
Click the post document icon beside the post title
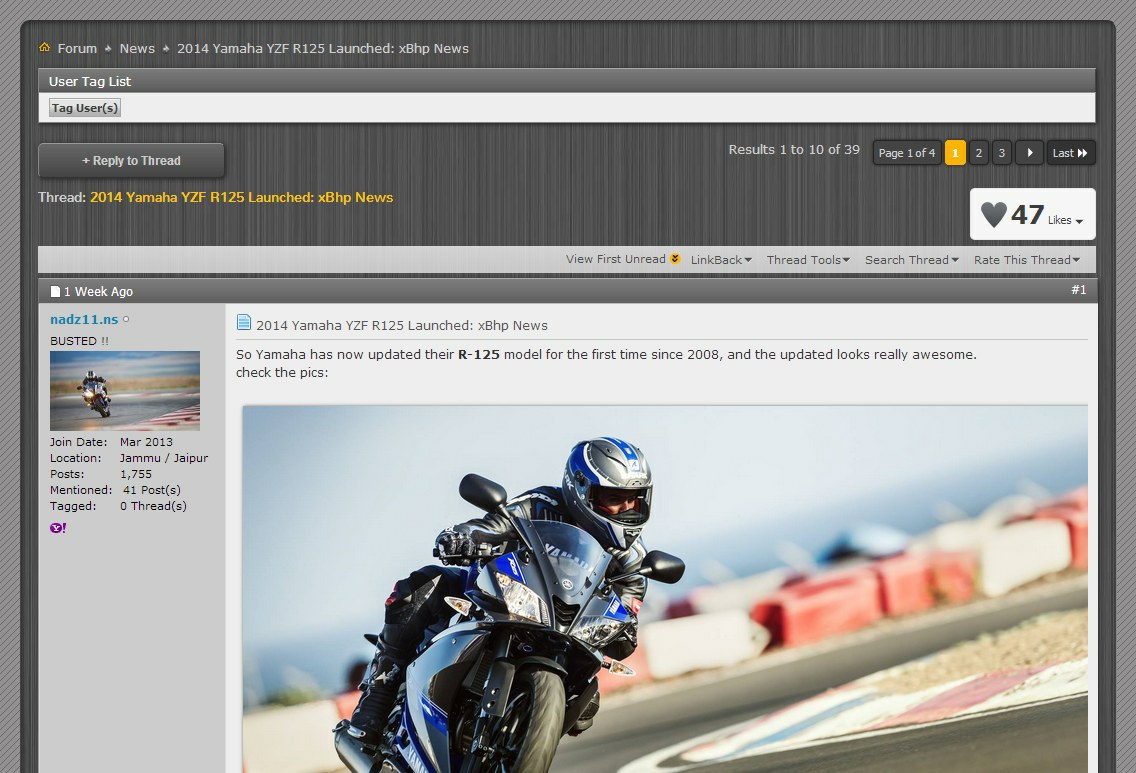pyautogui.click(x=244, y=322)
